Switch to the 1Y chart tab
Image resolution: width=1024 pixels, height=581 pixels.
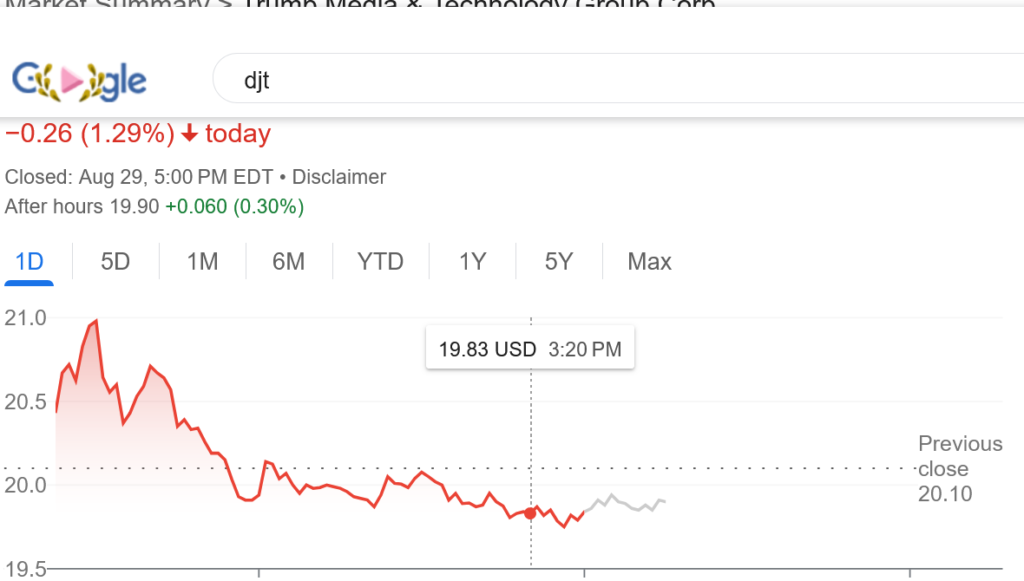[x=472, y=262]
